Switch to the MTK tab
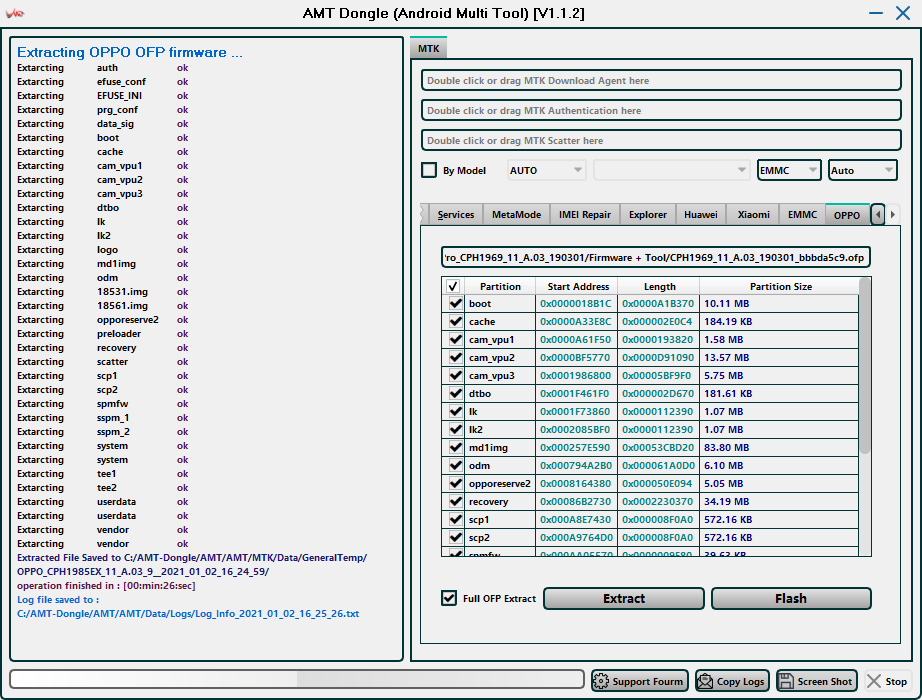Image resolution: width=922 pixels, height=700 pixels. 429,48
